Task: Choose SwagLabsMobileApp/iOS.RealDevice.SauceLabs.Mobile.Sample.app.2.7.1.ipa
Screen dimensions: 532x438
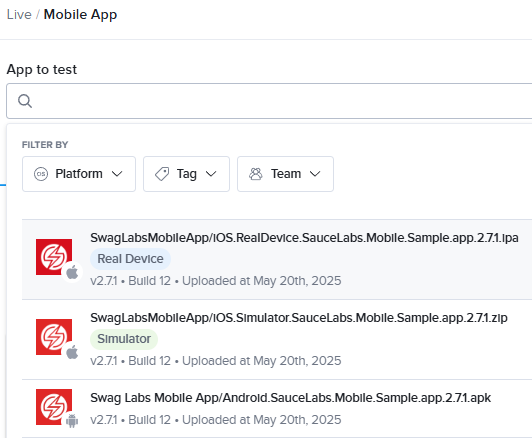Action: pos(304,238)
